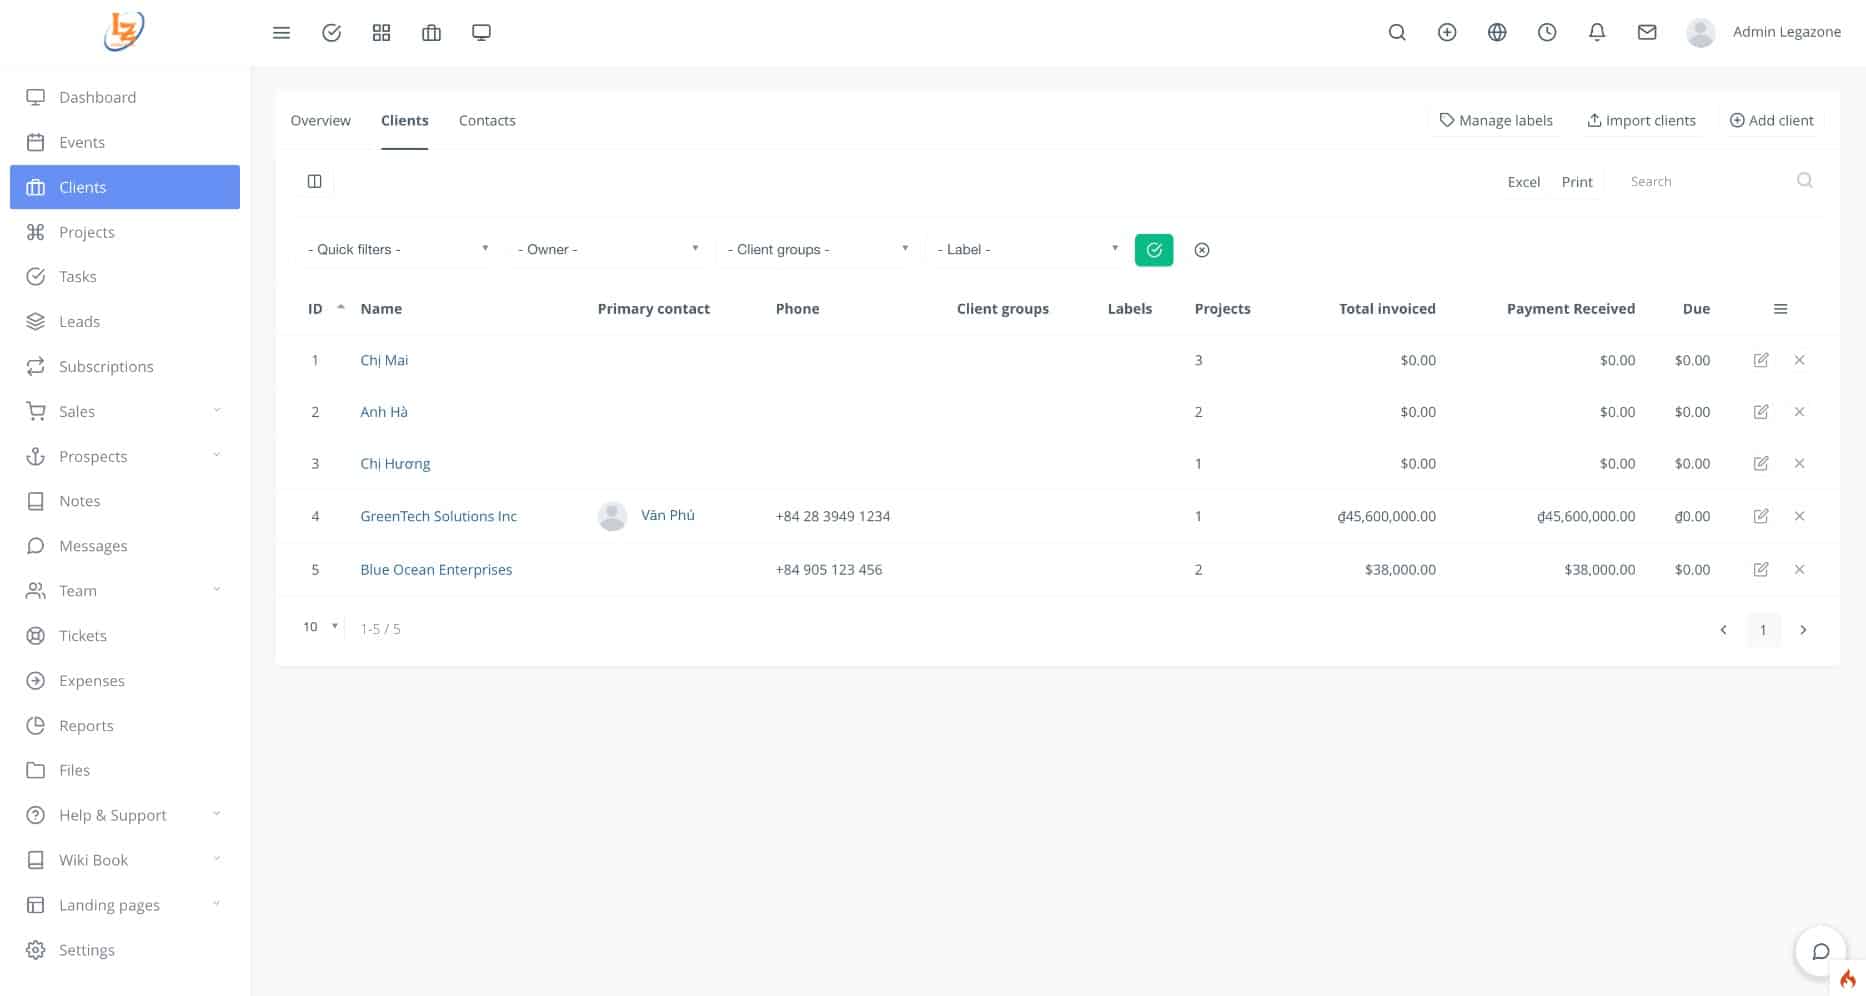Click the Import clients button
Image resolution: width=1866 pixels, height=996 pixels.
(1641, 121)
